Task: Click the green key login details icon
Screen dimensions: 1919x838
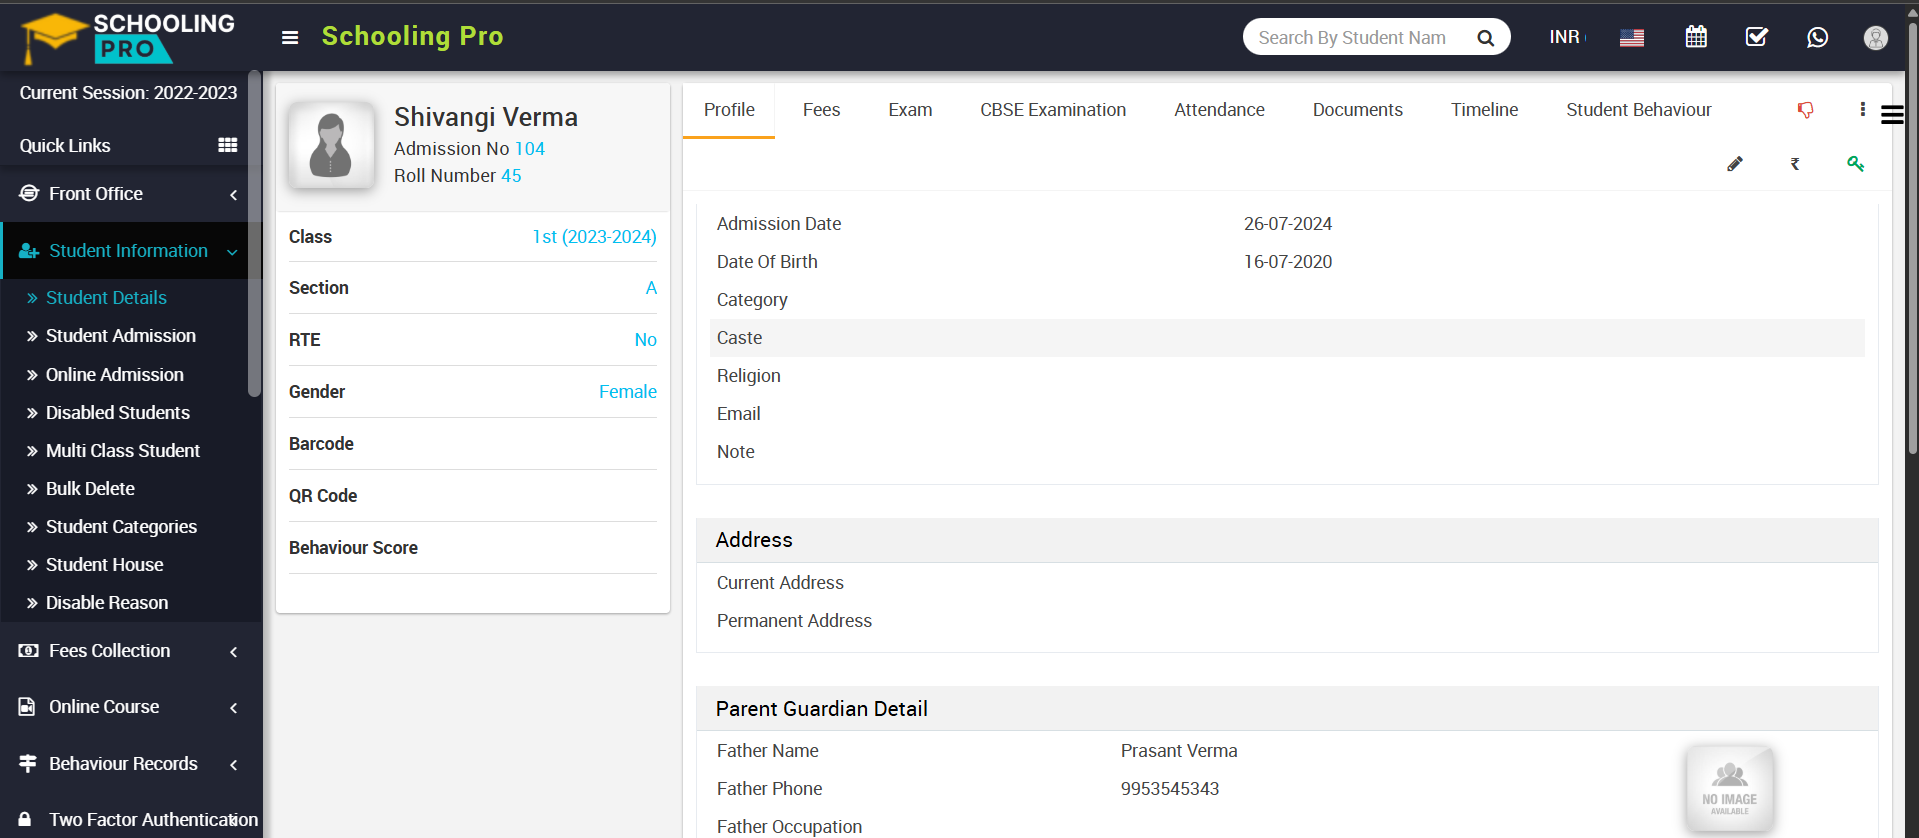Action: pos(1855,164)
